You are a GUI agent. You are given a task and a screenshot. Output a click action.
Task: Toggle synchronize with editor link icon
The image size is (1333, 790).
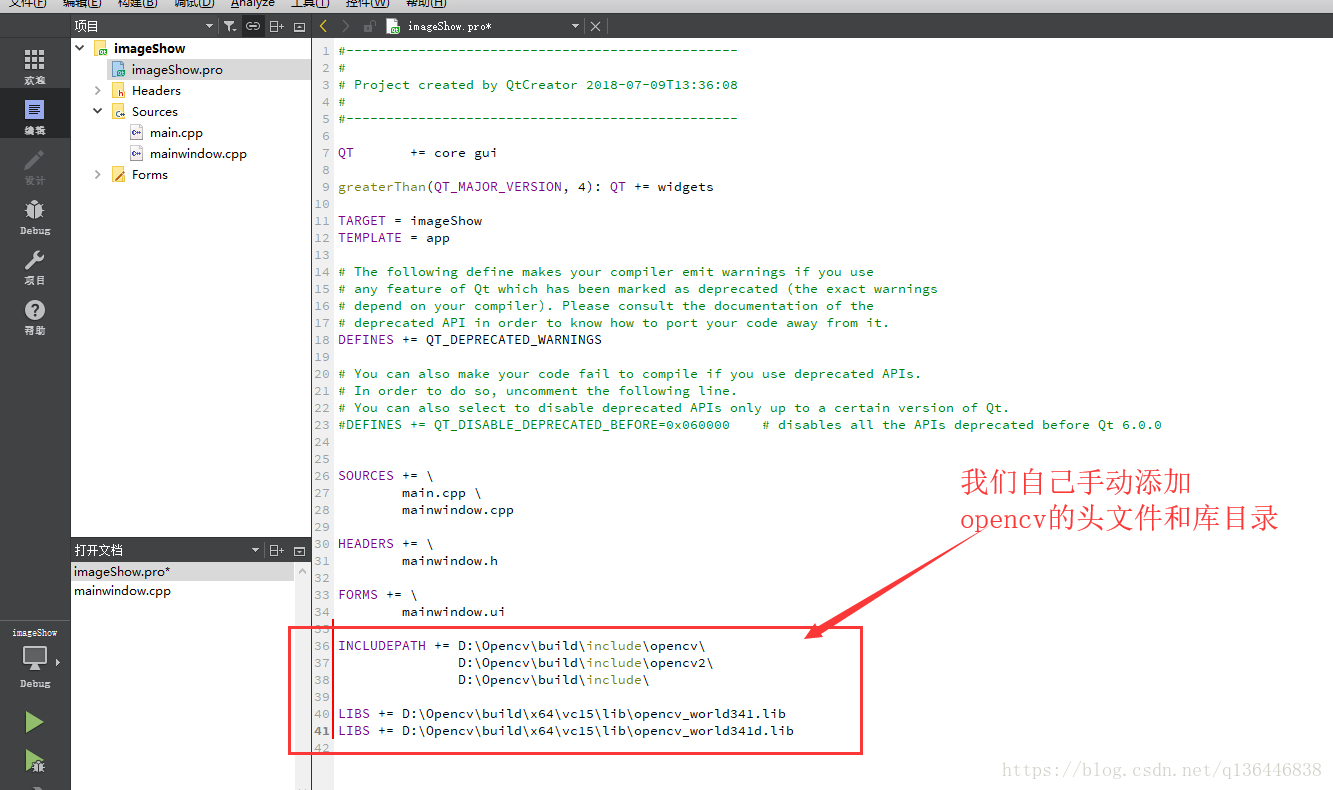(253, 26)
